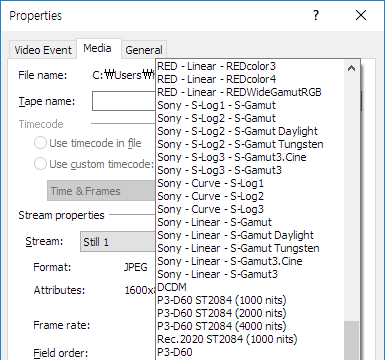The height and width of the screenshot is (360, 385).
Task: Choose Sony - S-Log2 - S-Gamut Tungsten
Action: [250, 144]
